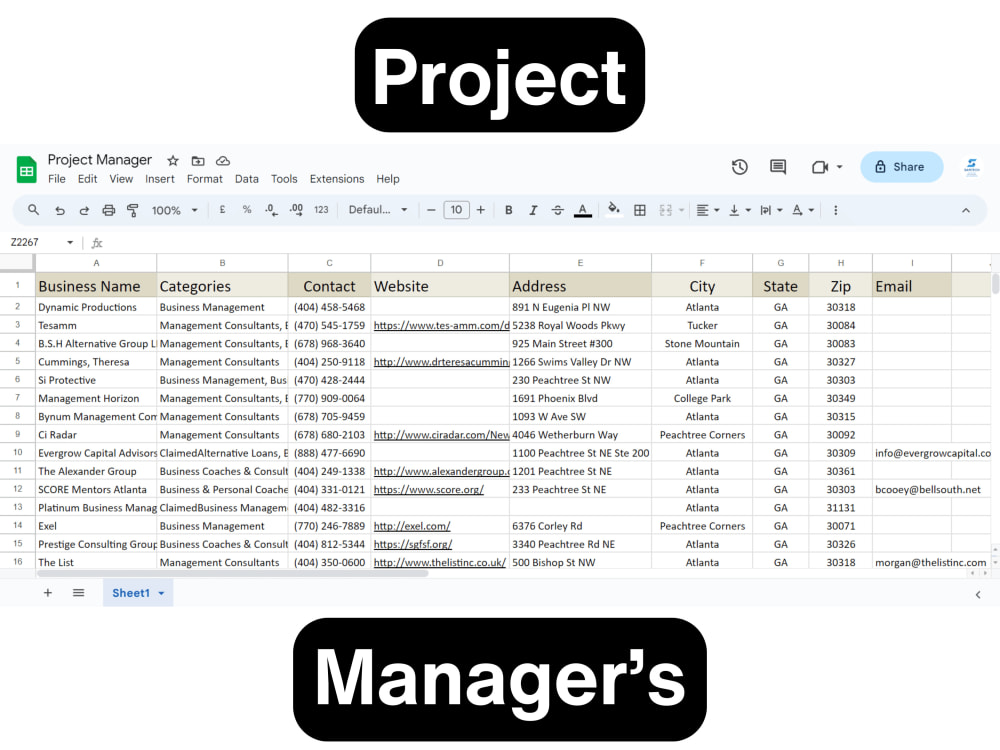Open the text color picker
Screen dimensions: 1000x750
pyautogui.click(x=582, y=210)
